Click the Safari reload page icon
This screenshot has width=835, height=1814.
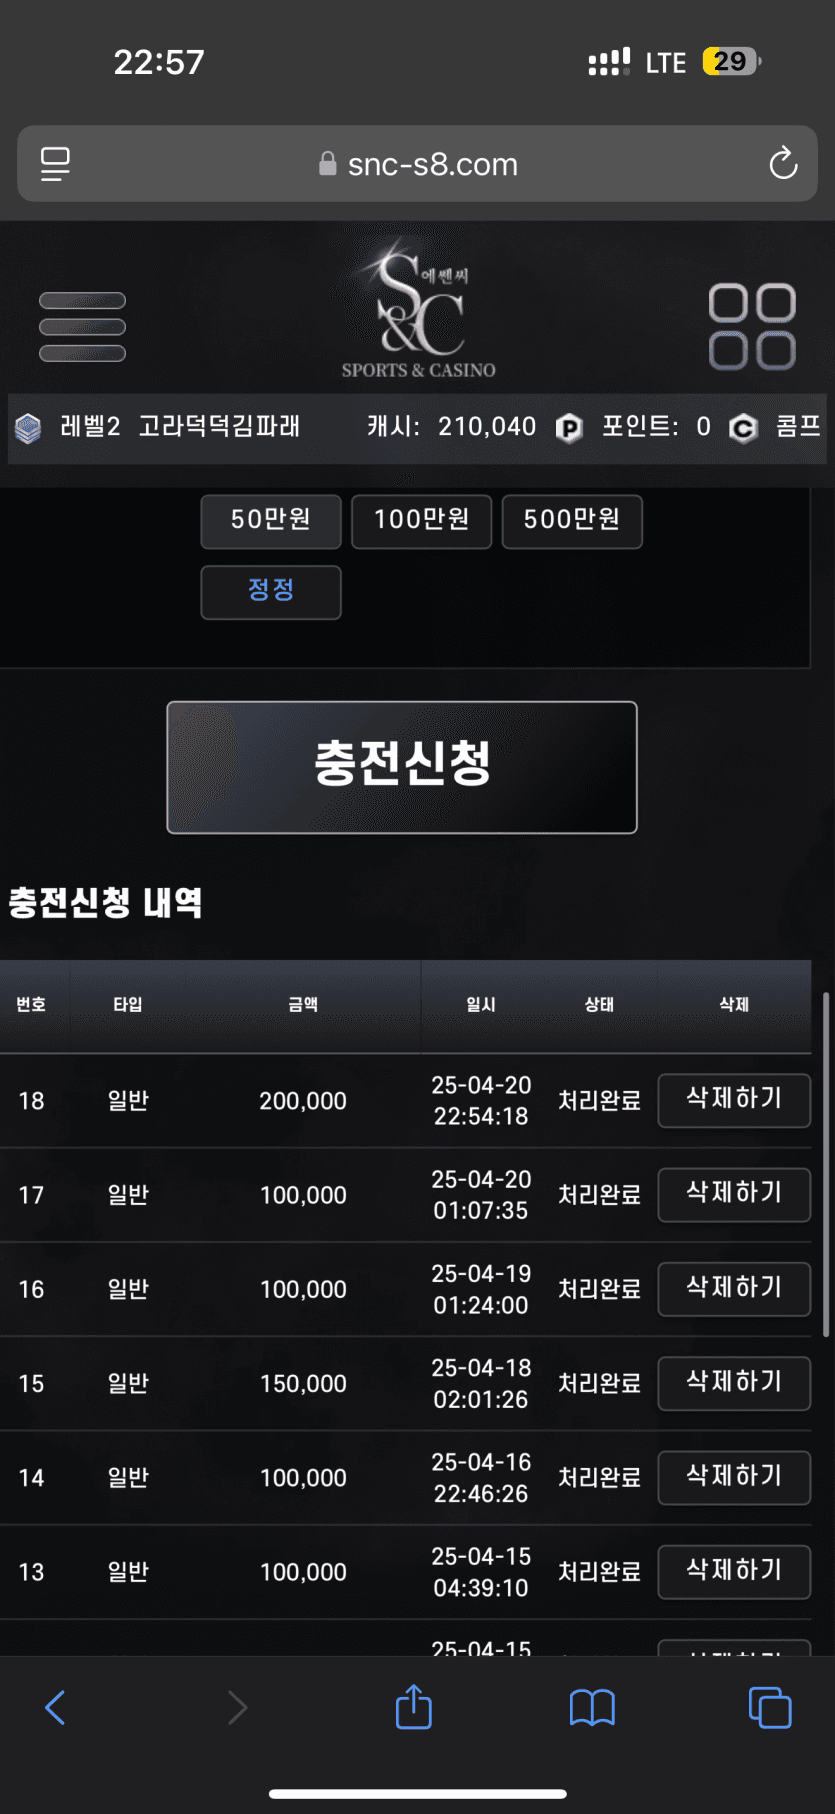pos(783,163)
